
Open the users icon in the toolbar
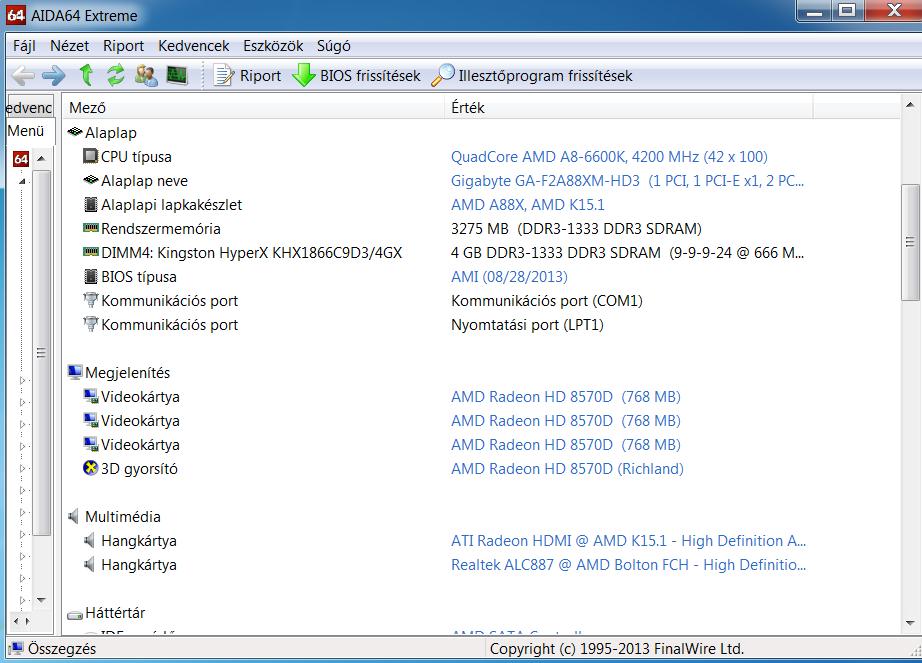coord(146,75)
